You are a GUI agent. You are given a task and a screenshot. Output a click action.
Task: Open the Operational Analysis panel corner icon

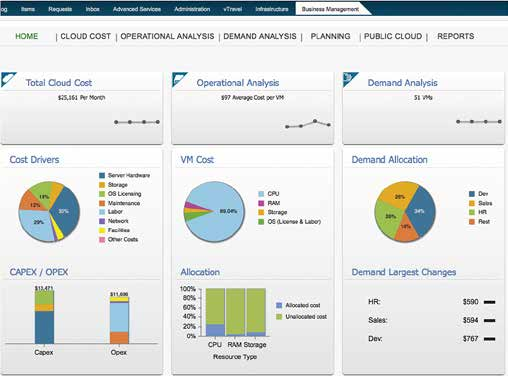(179, 79)
